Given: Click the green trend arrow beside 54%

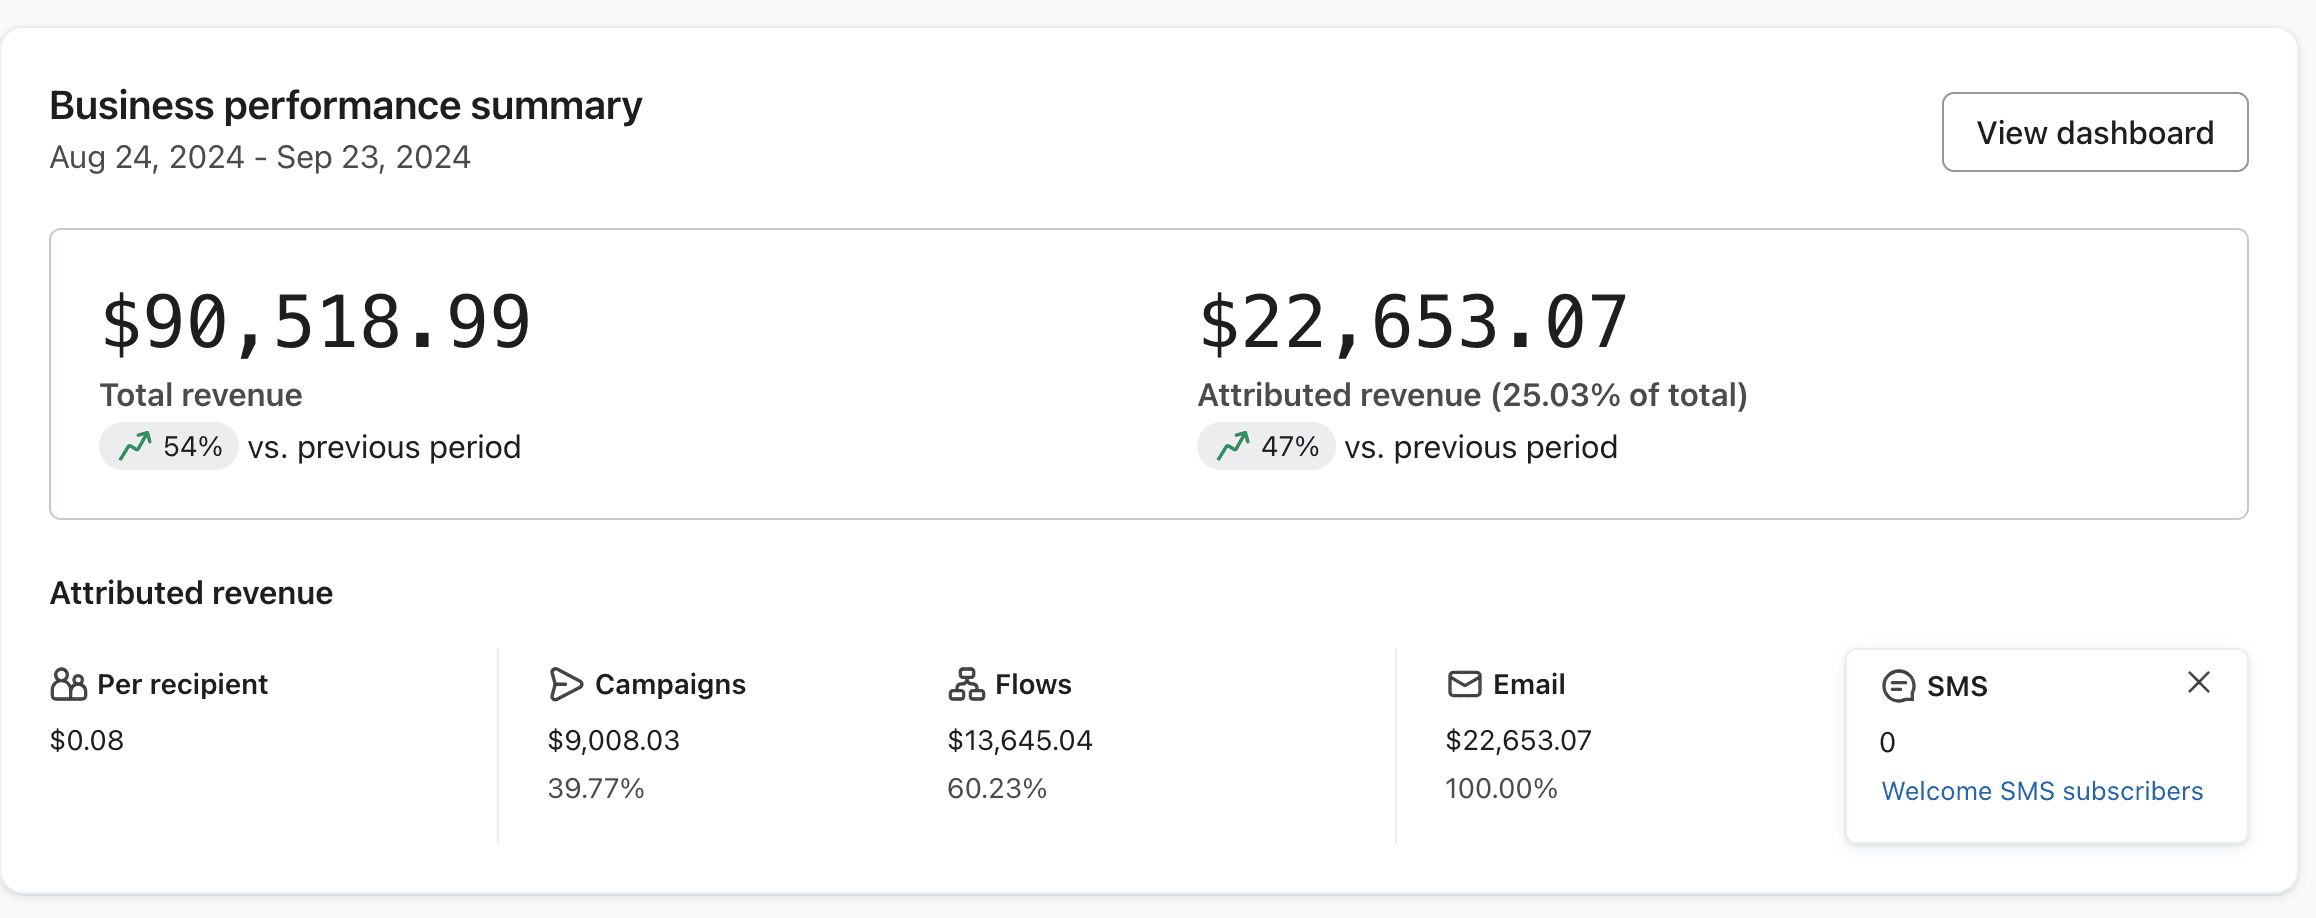Looking at the screenshot, I should tap(137, 445).
